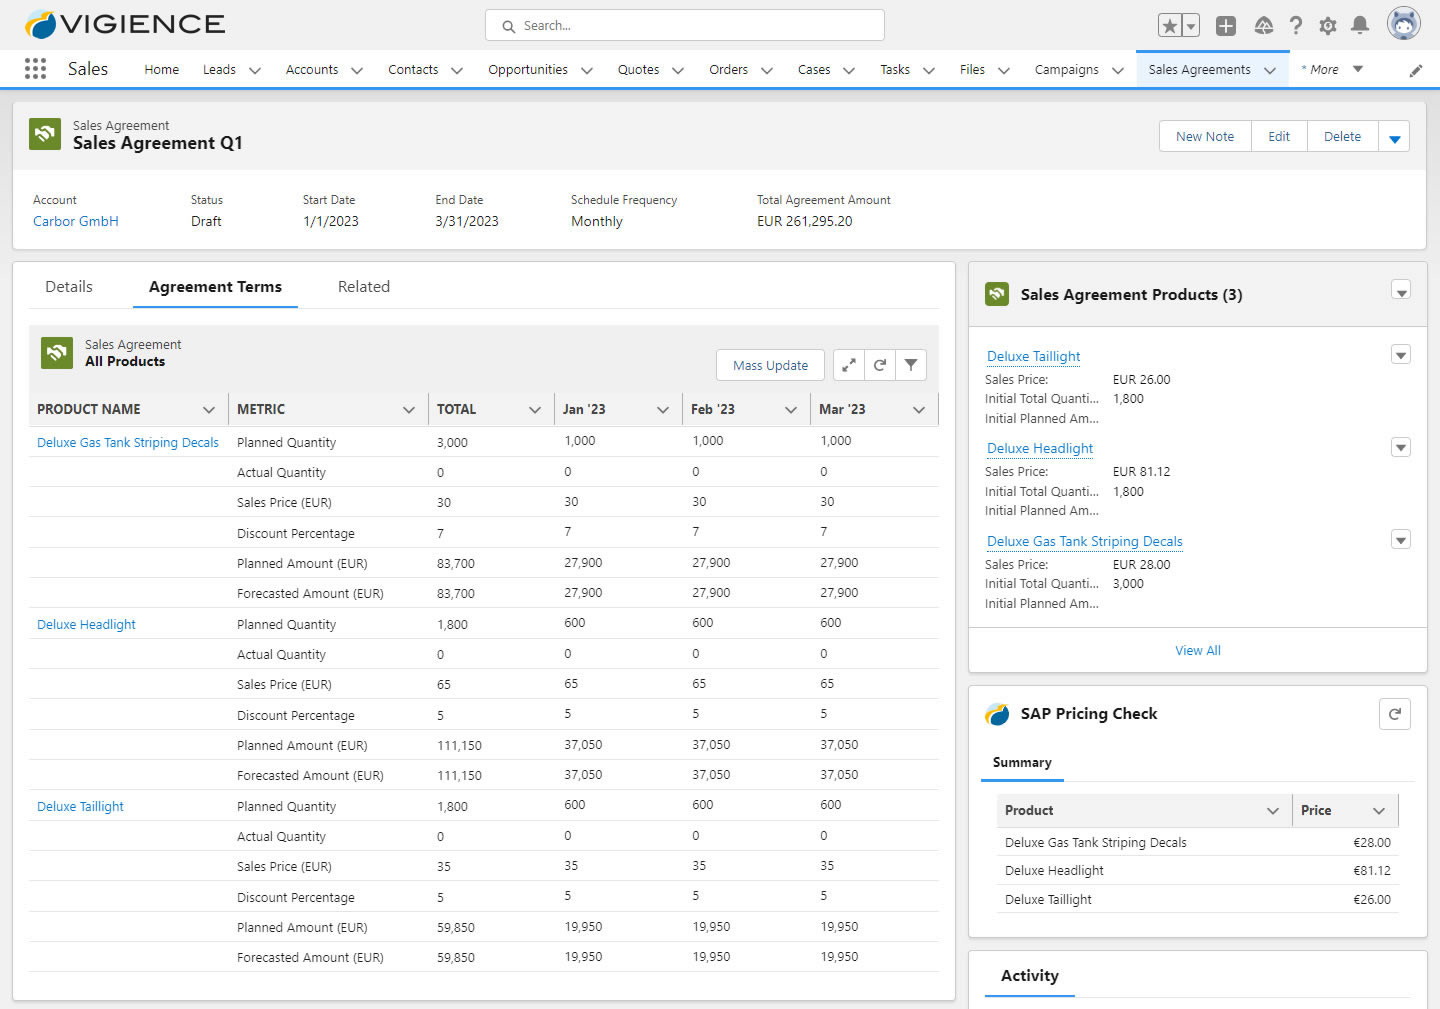Open the Notifications bell
The height and width of the screenshot is (1009, 1440).
(1360, 26)
